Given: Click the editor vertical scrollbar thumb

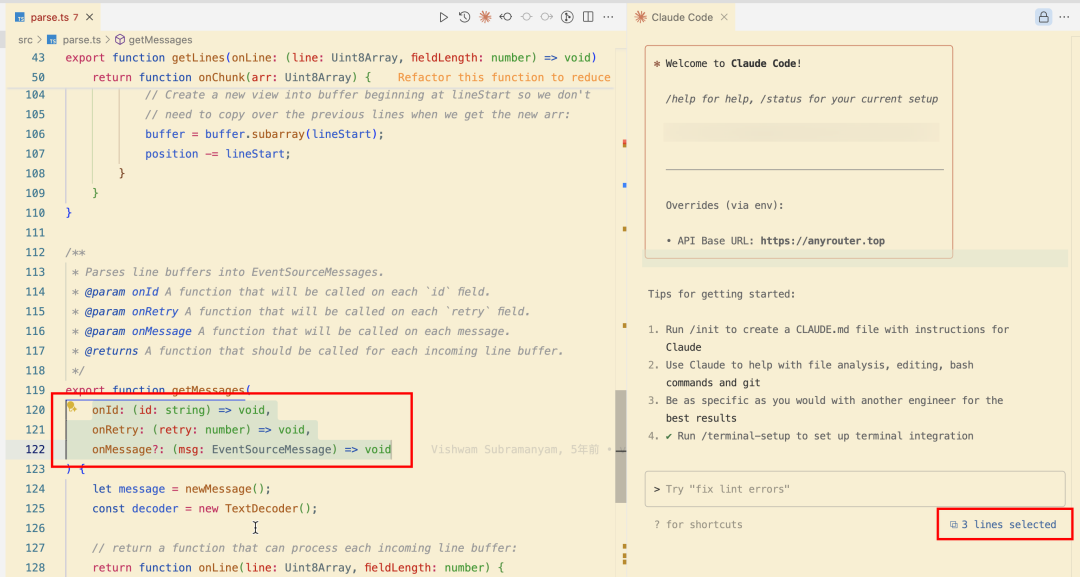Looking at the screenshot, I should pos(621,446).
